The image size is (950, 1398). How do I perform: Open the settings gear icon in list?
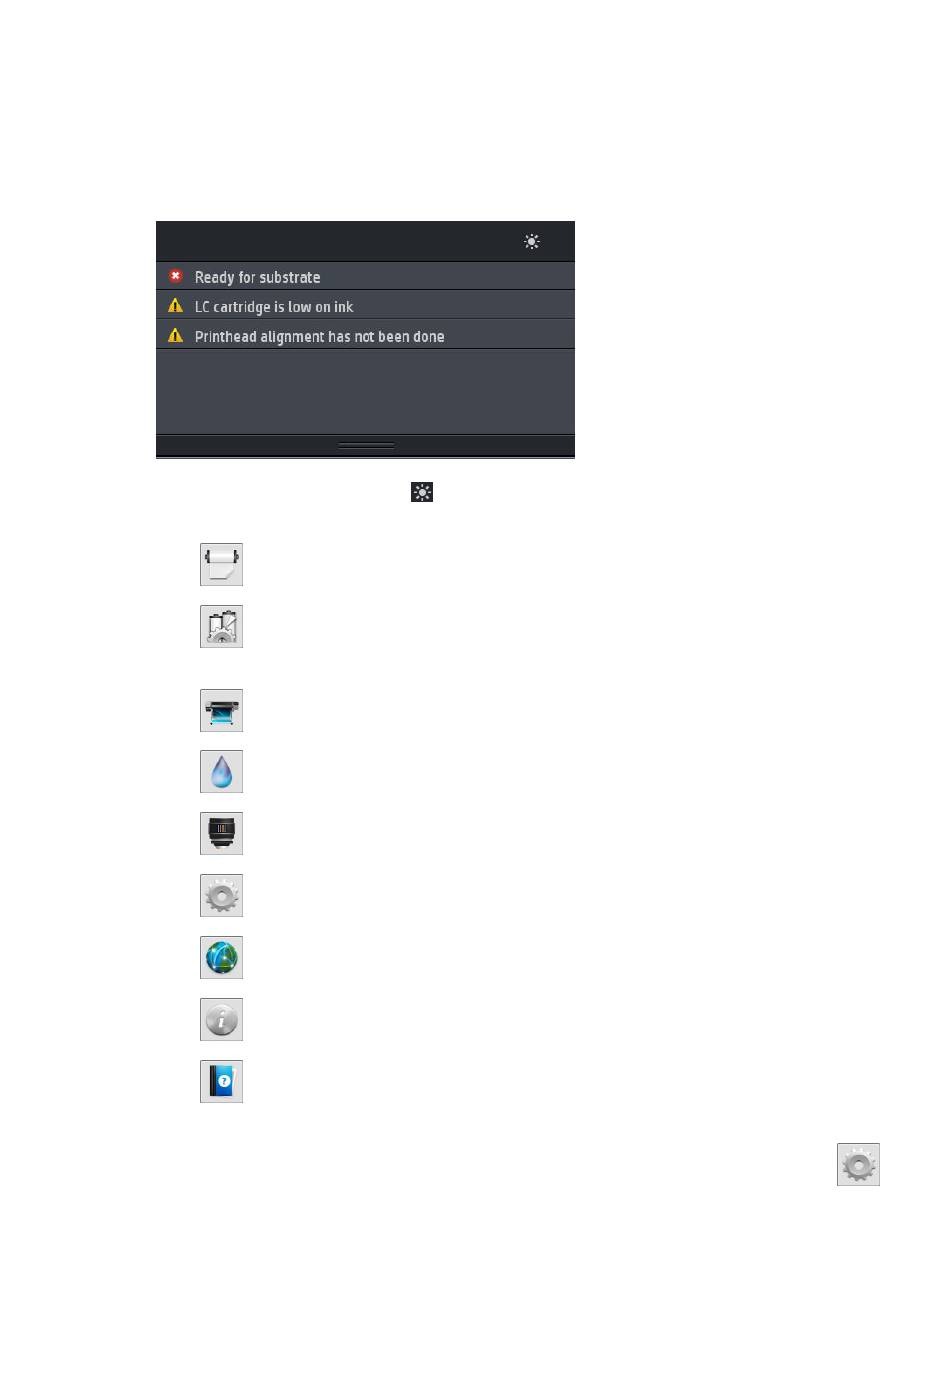(221, 896)
